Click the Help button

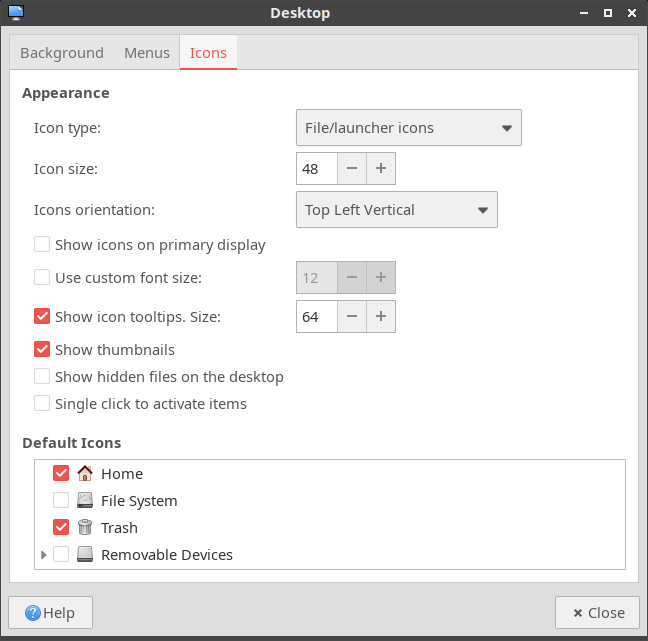point(50,613)
